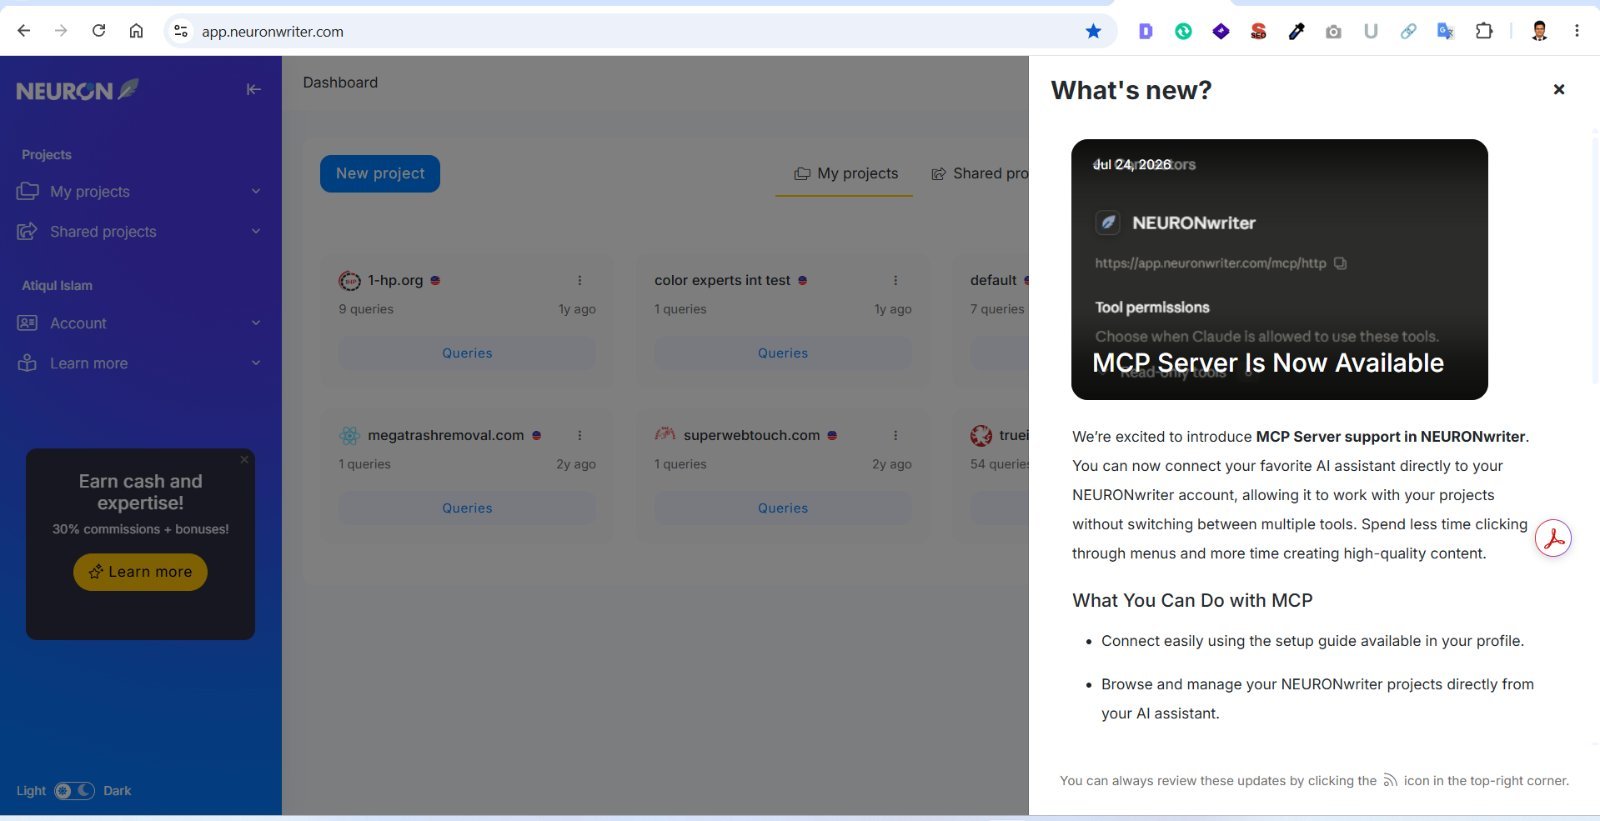Expand Account chevron in sidebar
The image size is (1600, 821).
(x=256, y=323)
